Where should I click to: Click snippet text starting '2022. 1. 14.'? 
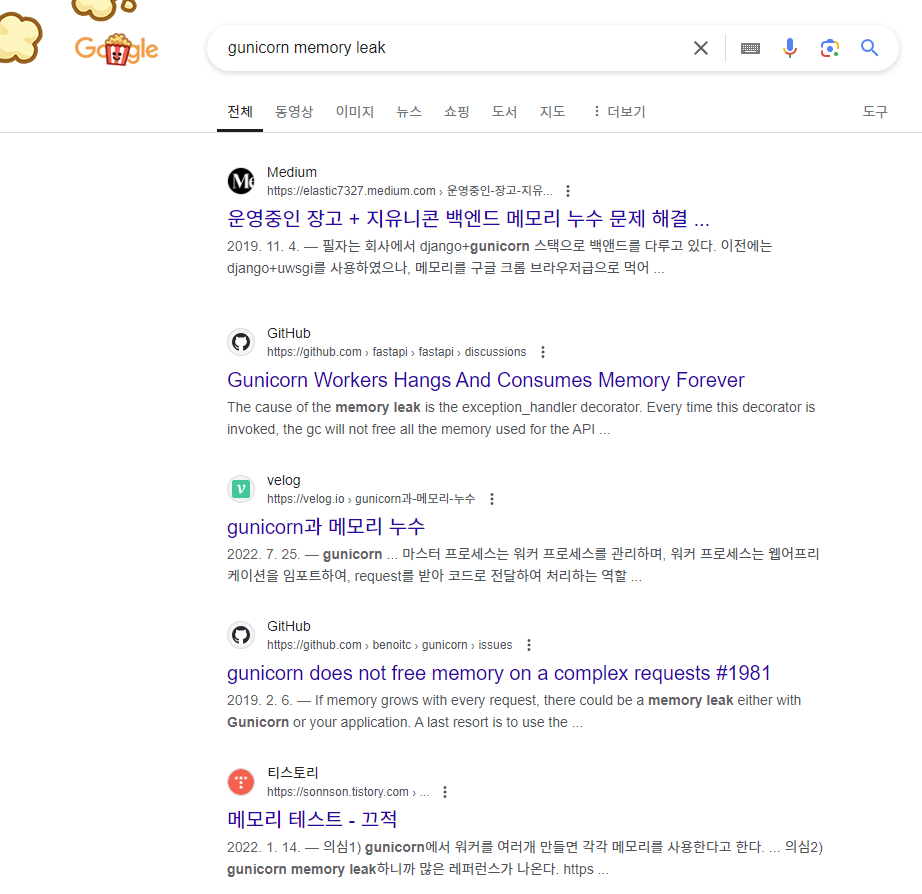tap(525, 858)
